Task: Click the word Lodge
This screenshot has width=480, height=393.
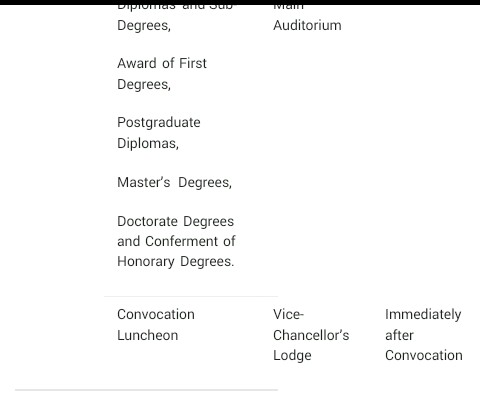Action: coord(292,356)
